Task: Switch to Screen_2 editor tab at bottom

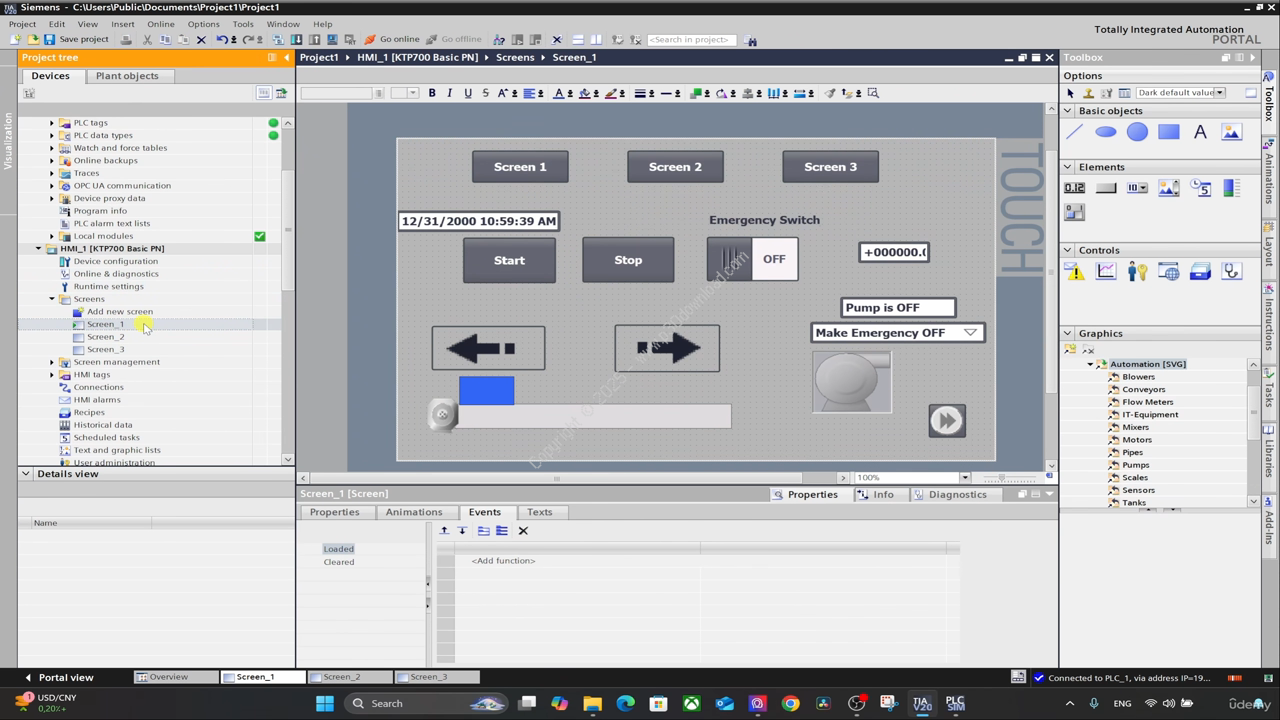Action: [x=341, y=677]
